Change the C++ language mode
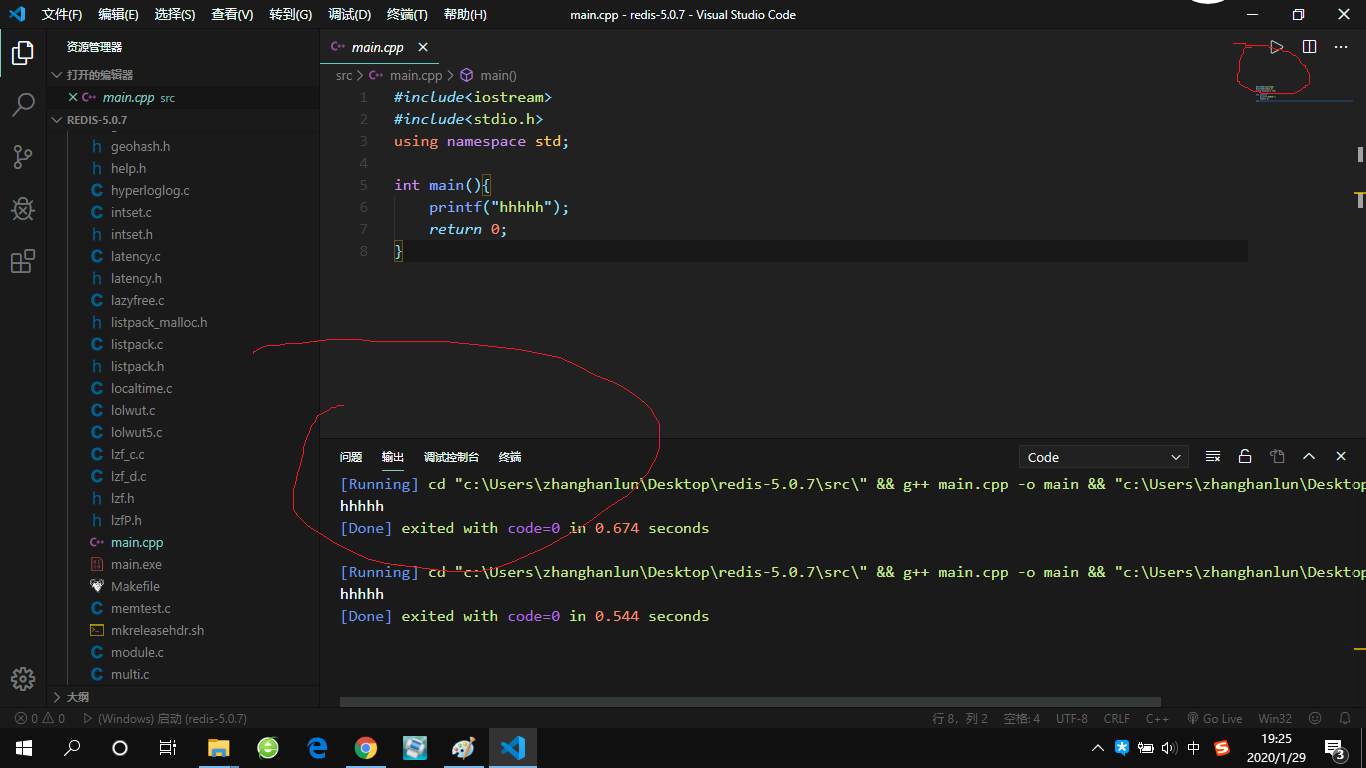The height and width of the screenshot is (768, 1366). click(1157, 718)
